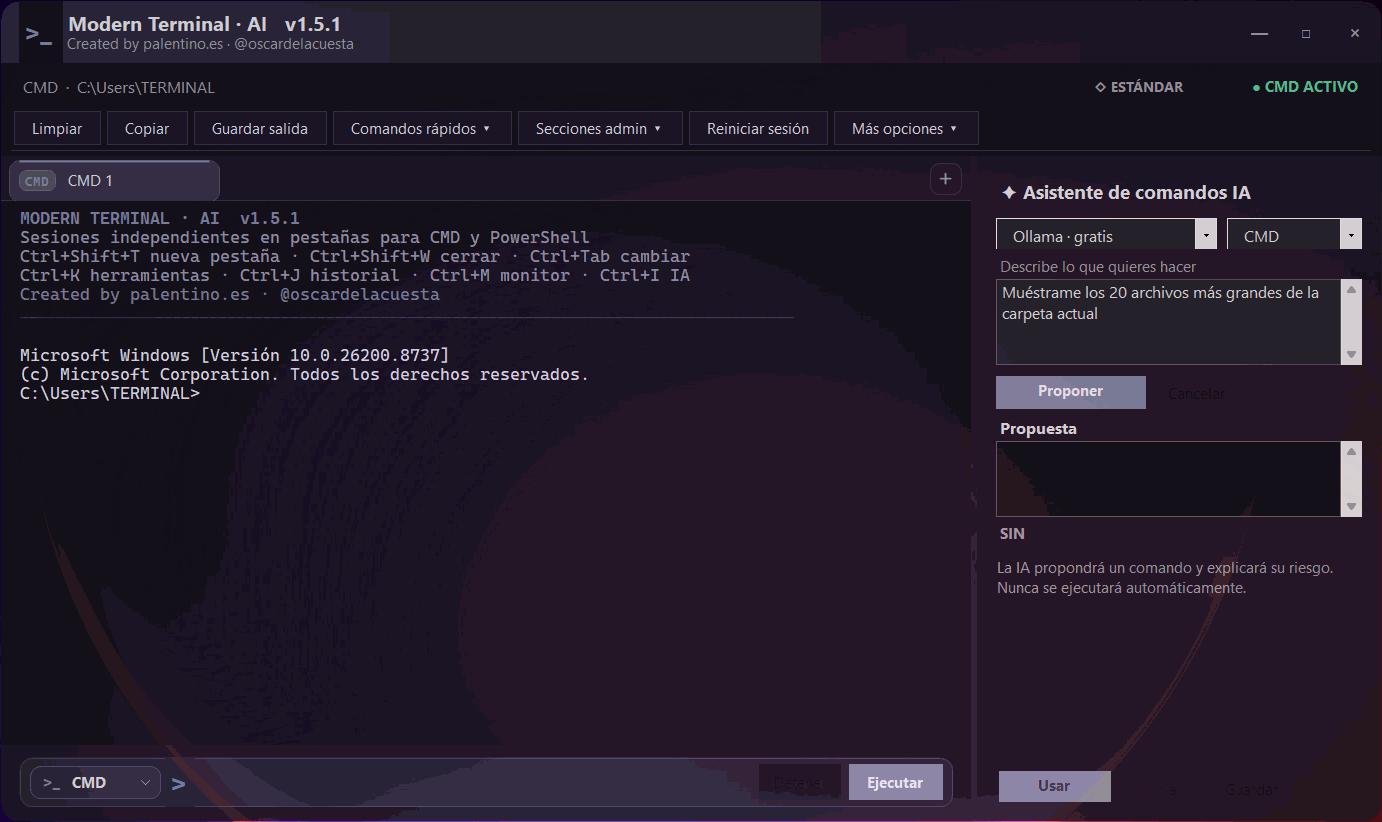Click Limpiar to clear the terminal
The width and height of the screenshot is (1382, 822).
(58, 128)
